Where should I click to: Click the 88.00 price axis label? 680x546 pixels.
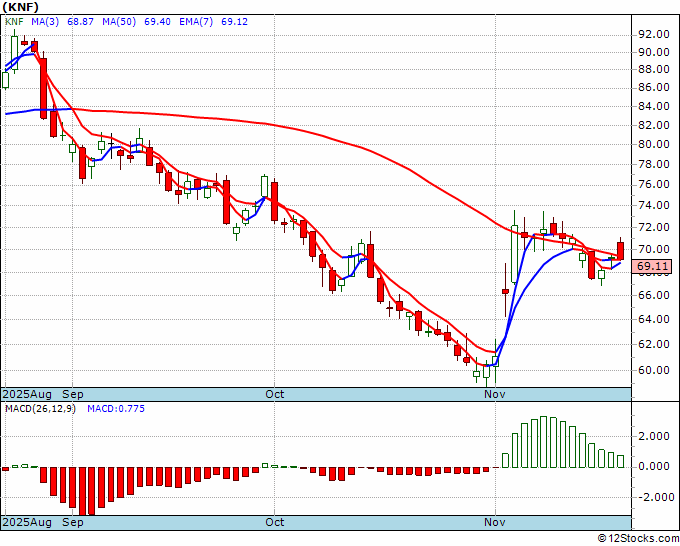[654, 69]
